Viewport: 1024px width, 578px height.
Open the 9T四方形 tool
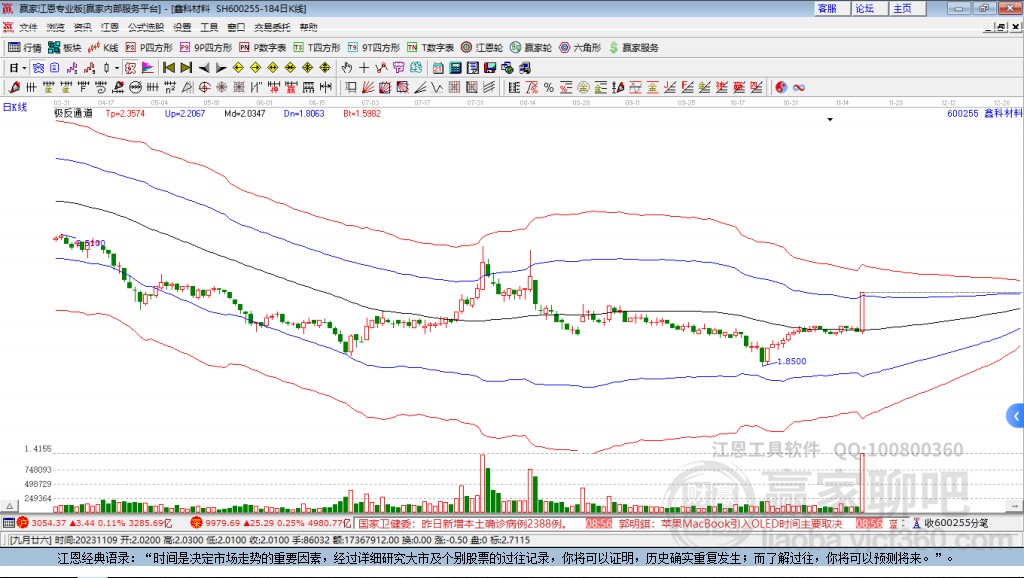click(x=374, y=48)
